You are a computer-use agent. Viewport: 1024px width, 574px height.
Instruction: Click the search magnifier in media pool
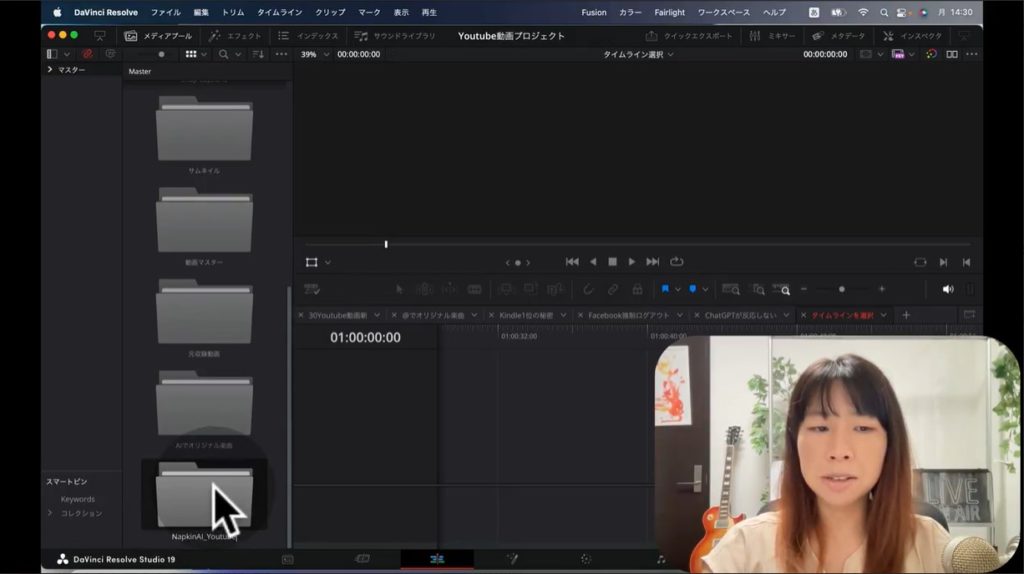[224, 54]
